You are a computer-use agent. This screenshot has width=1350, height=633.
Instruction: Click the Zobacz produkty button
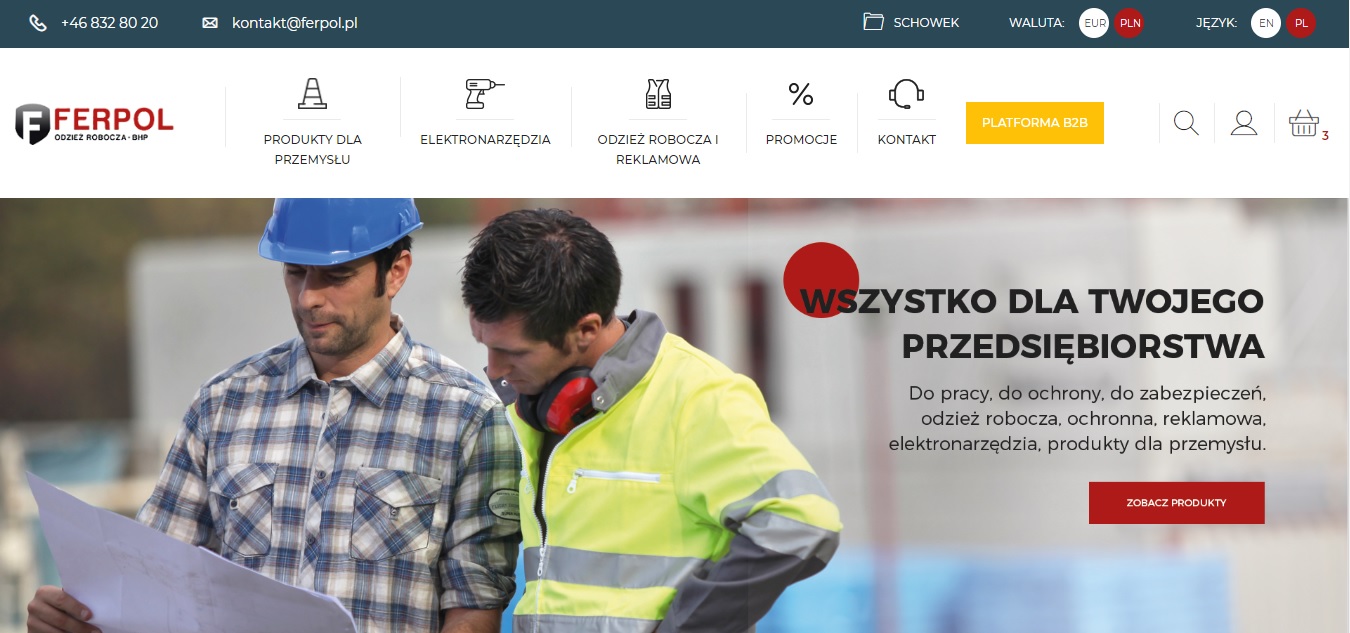[1176, 503]
